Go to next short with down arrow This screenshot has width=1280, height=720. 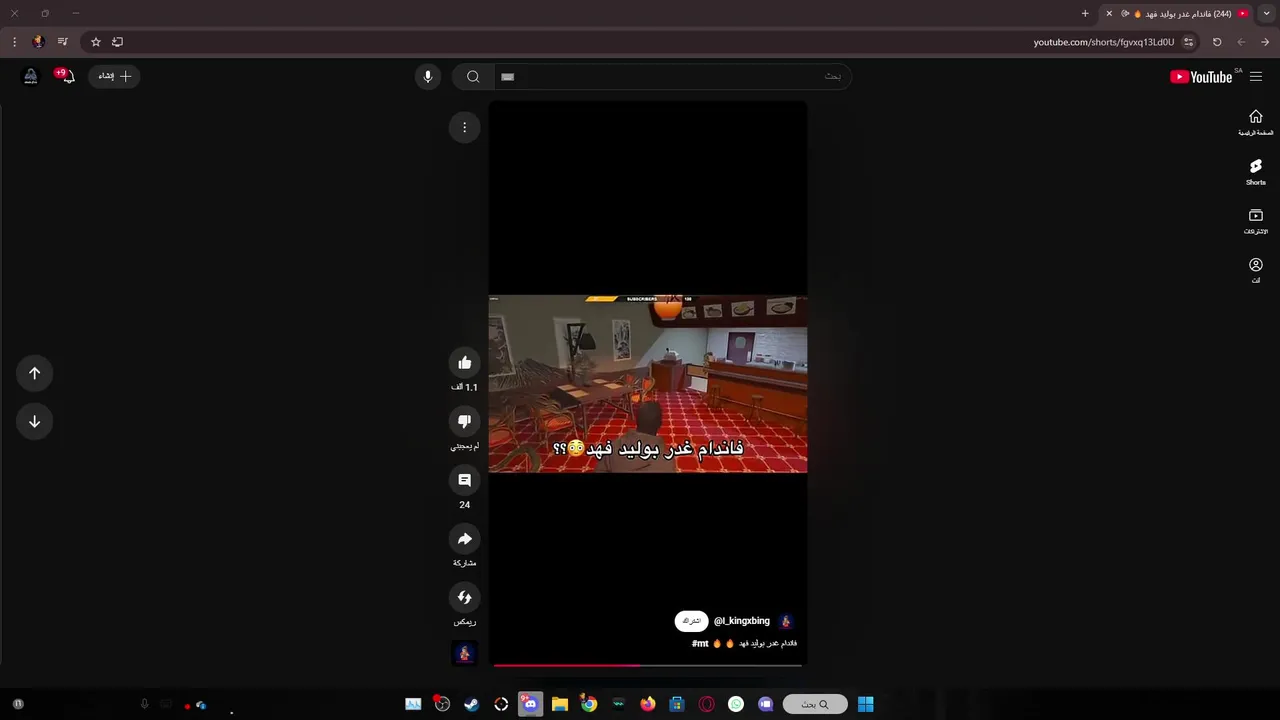tap(34, 421)
